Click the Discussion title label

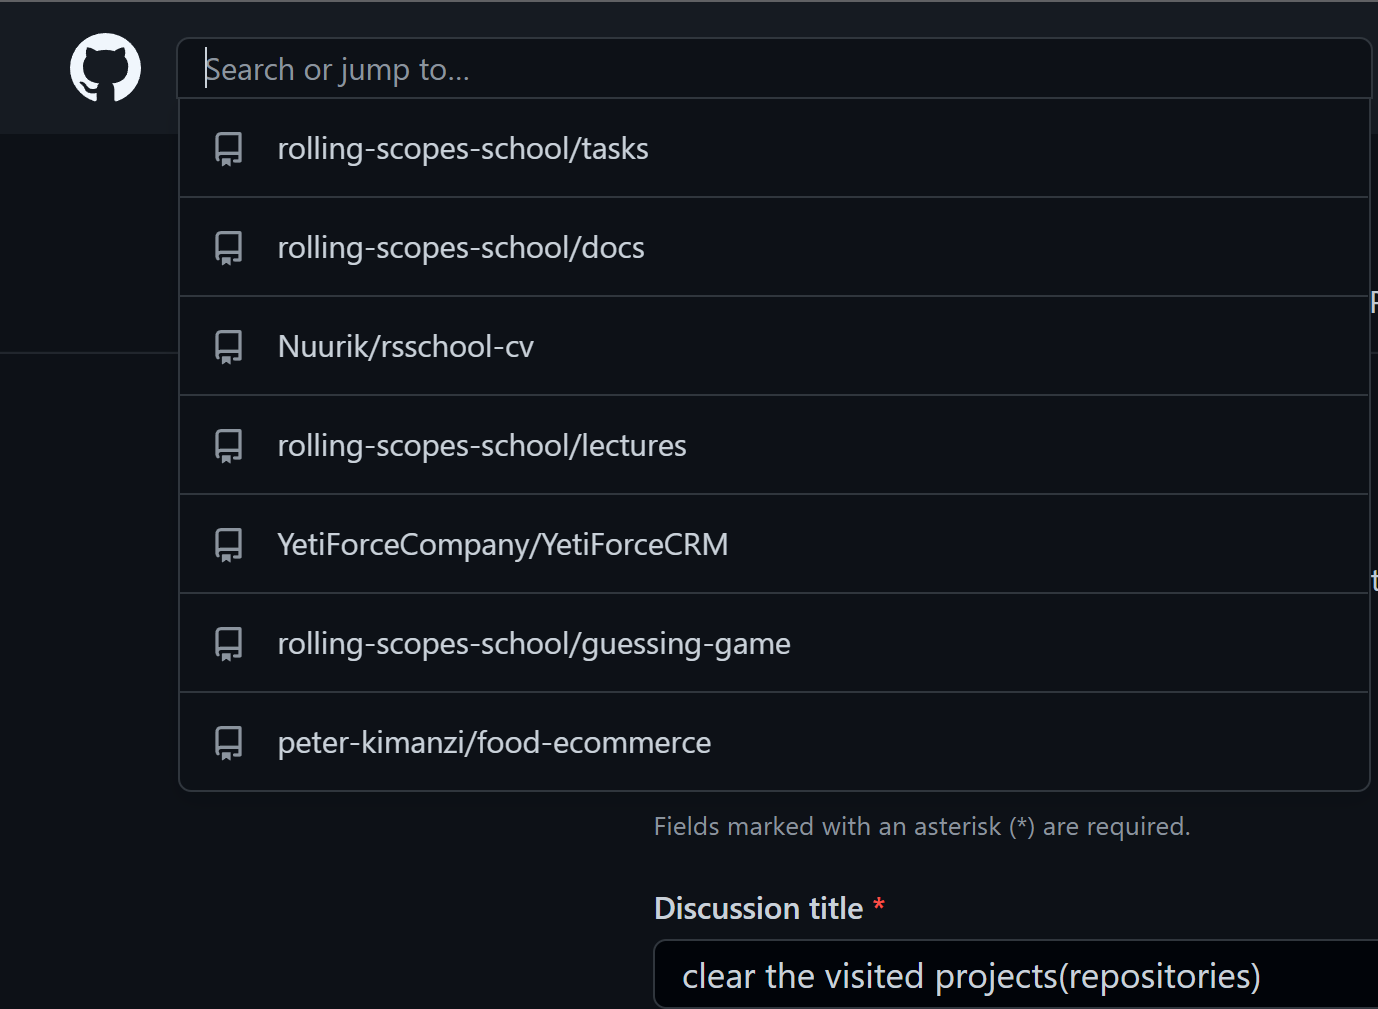(x=761, y=907)
